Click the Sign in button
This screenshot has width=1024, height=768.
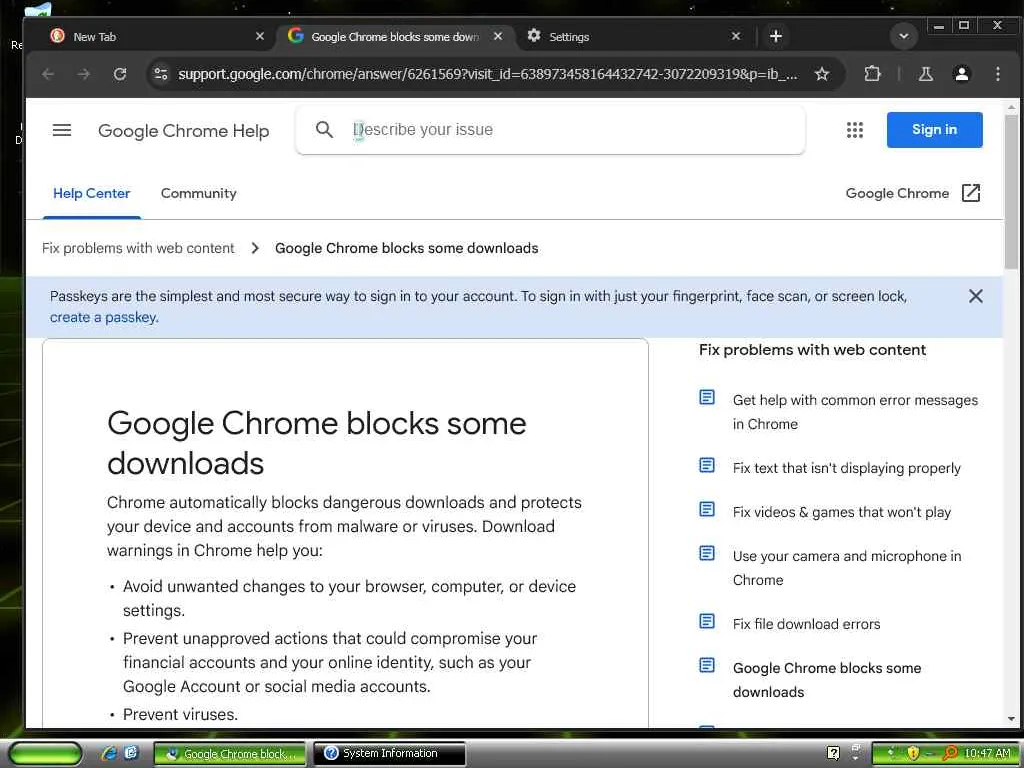[935, 129]
